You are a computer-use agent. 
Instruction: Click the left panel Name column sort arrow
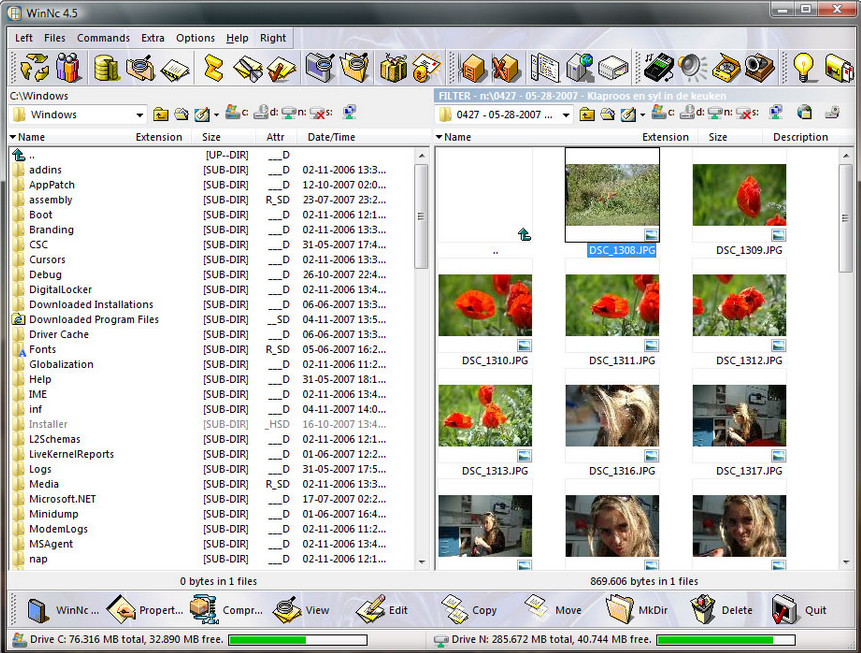(13, 137)
